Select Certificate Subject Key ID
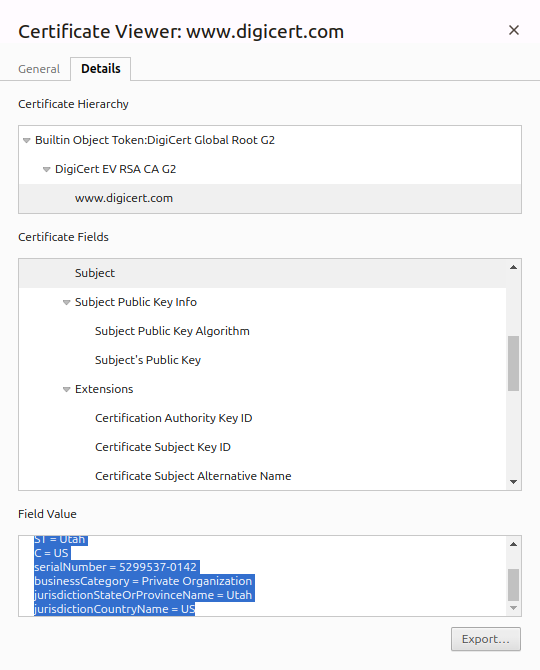Image resolution: width=540 pixels, height=670 pixels. tap(163, 447)
